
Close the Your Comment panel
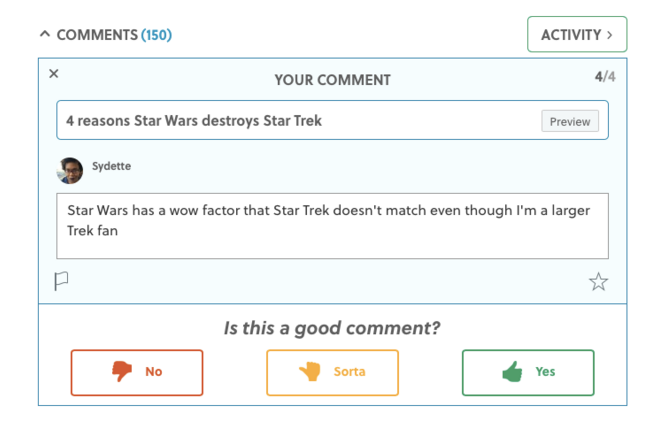pyautogui.click(x=54, y=73)
